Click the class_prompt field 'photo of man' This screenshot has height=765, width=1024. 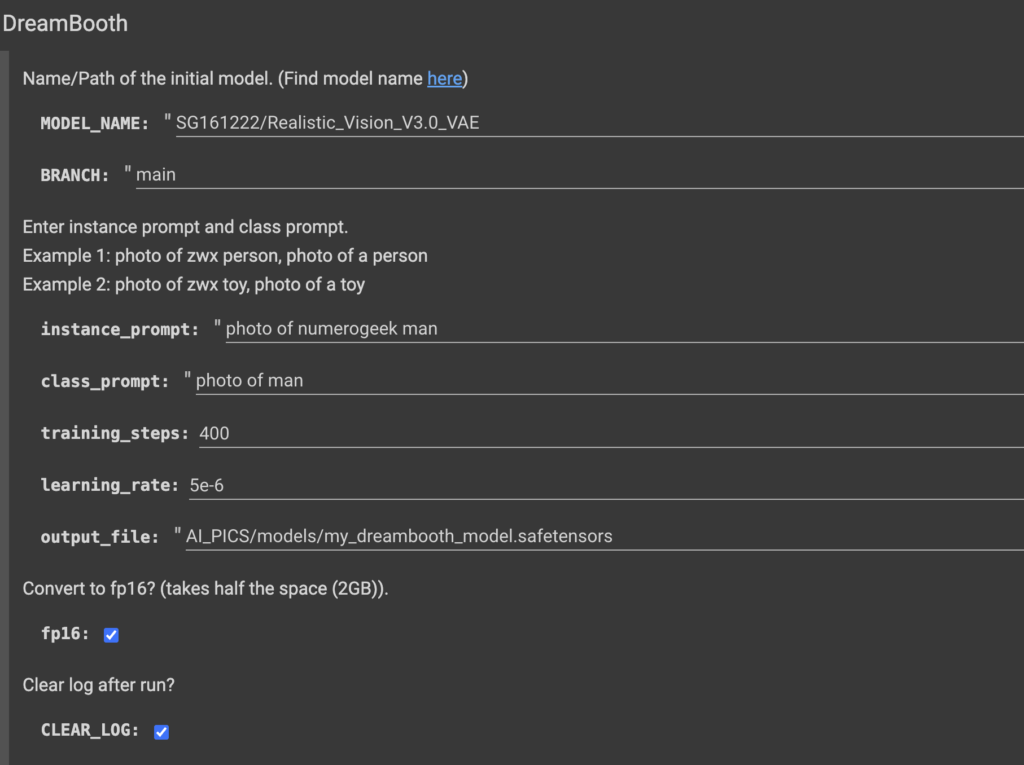610,381
